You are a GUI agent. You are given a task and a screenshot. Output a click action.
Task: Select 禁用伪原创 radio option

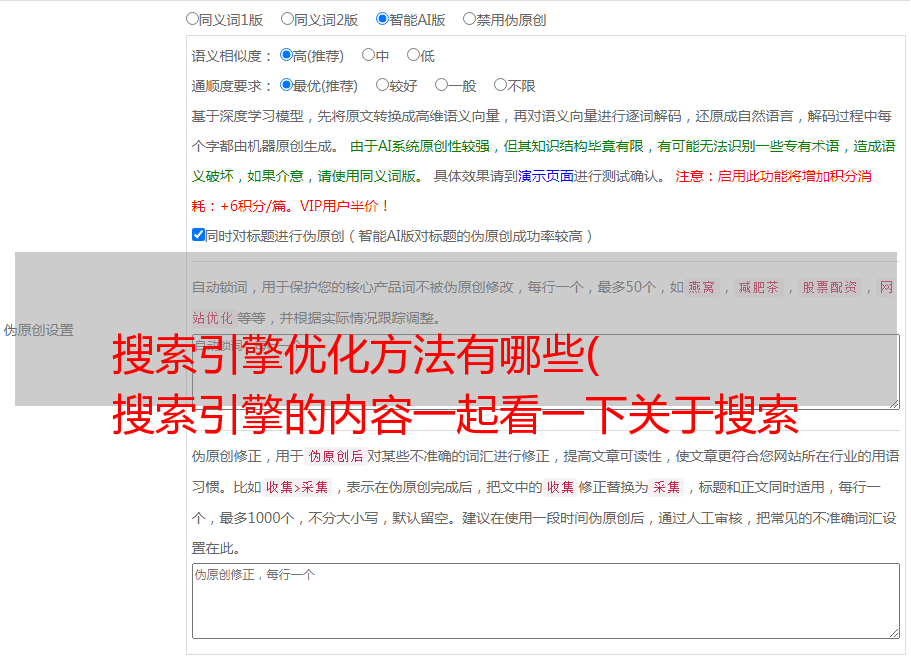coord(469,19)
